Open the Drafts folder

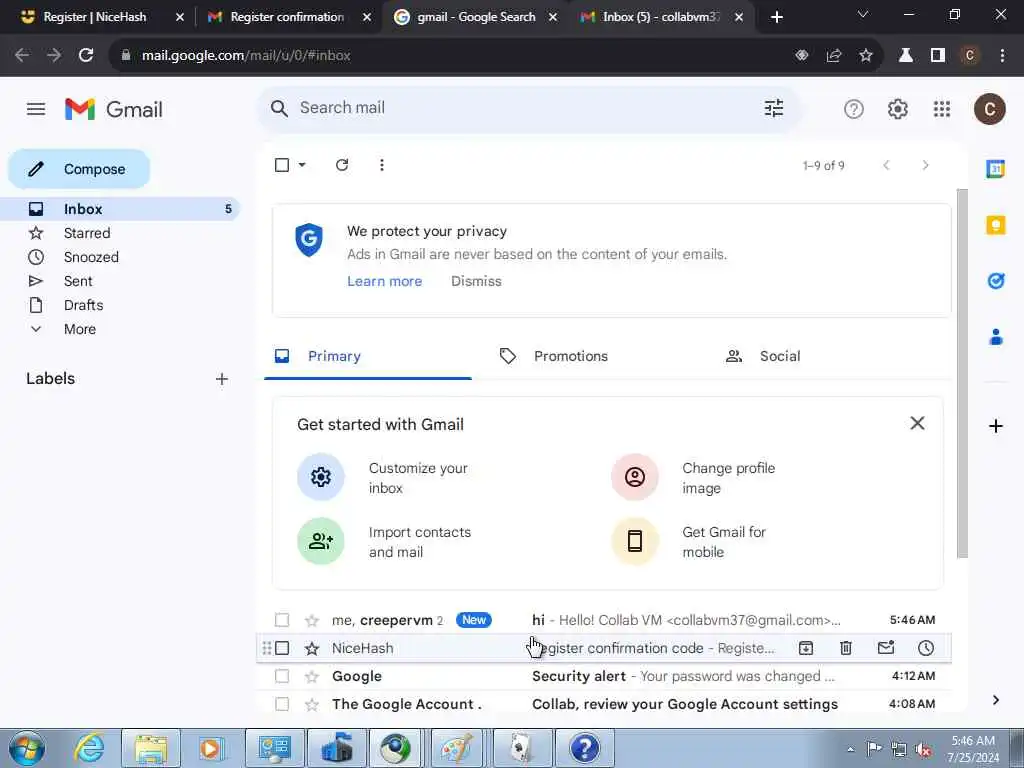point(84,305)
